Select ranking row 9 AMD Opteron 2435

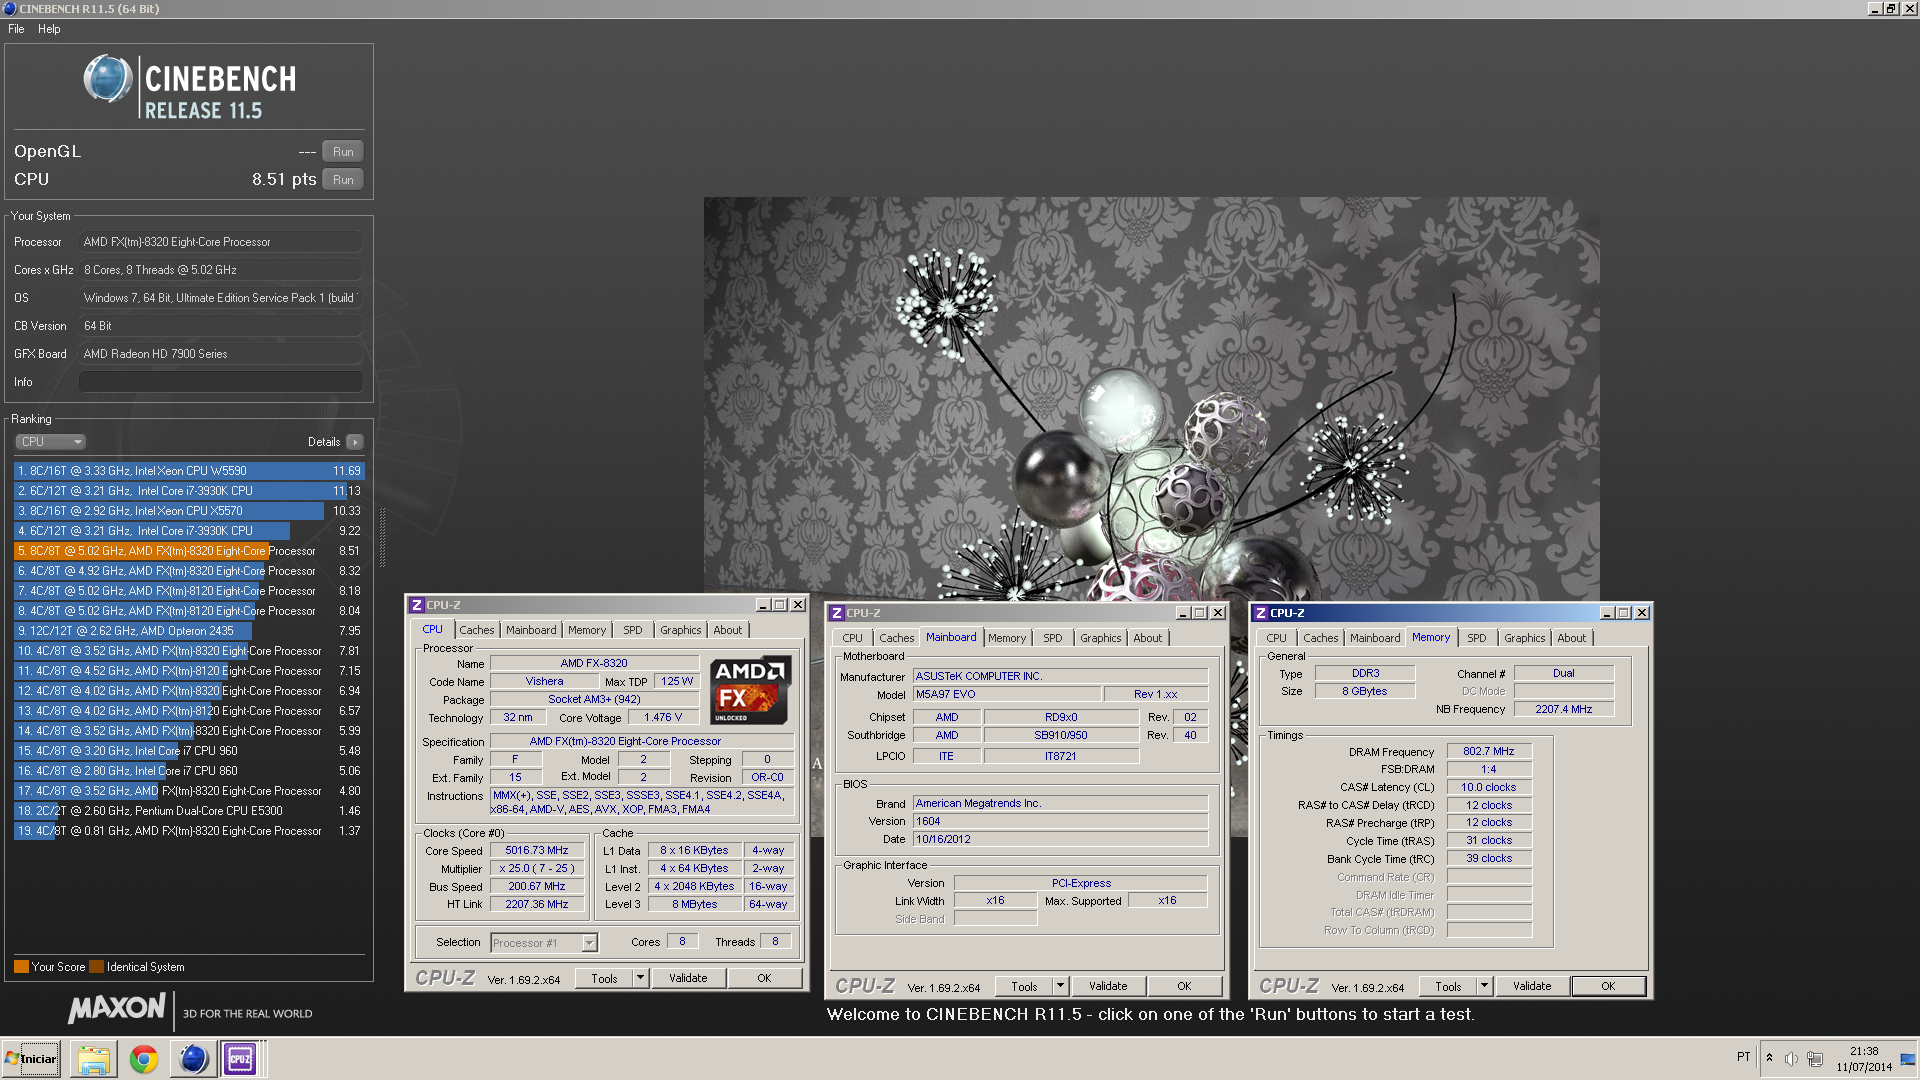189,631
